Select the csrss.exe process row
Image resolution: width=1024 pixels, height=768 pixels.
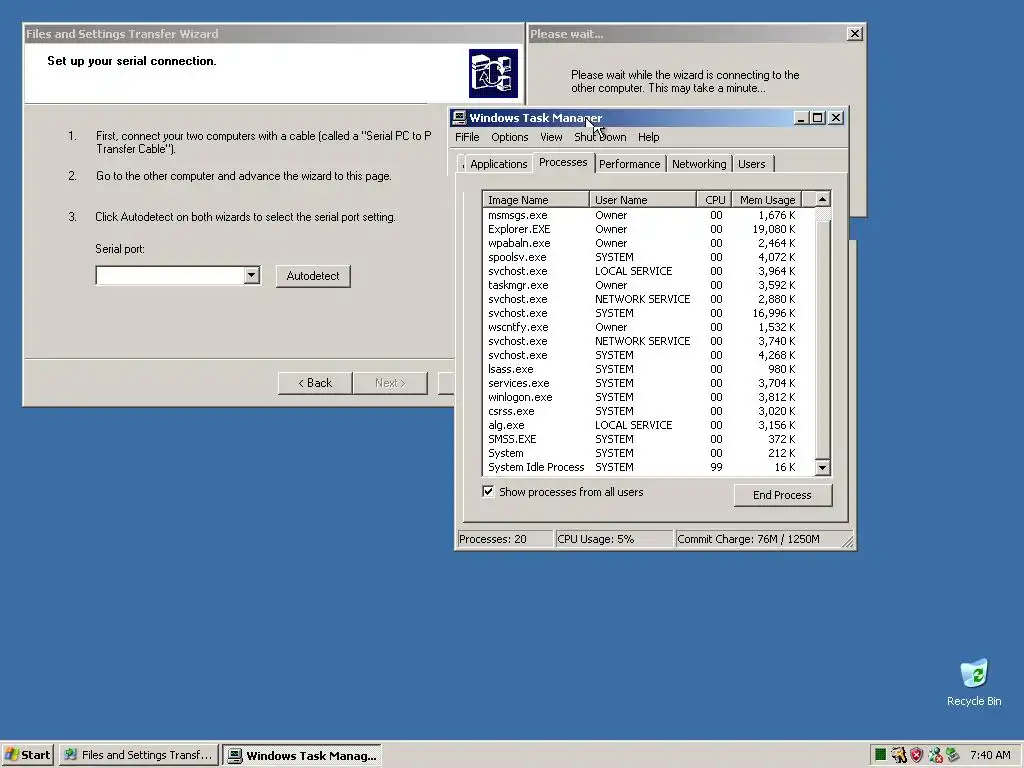click(648, 411)
